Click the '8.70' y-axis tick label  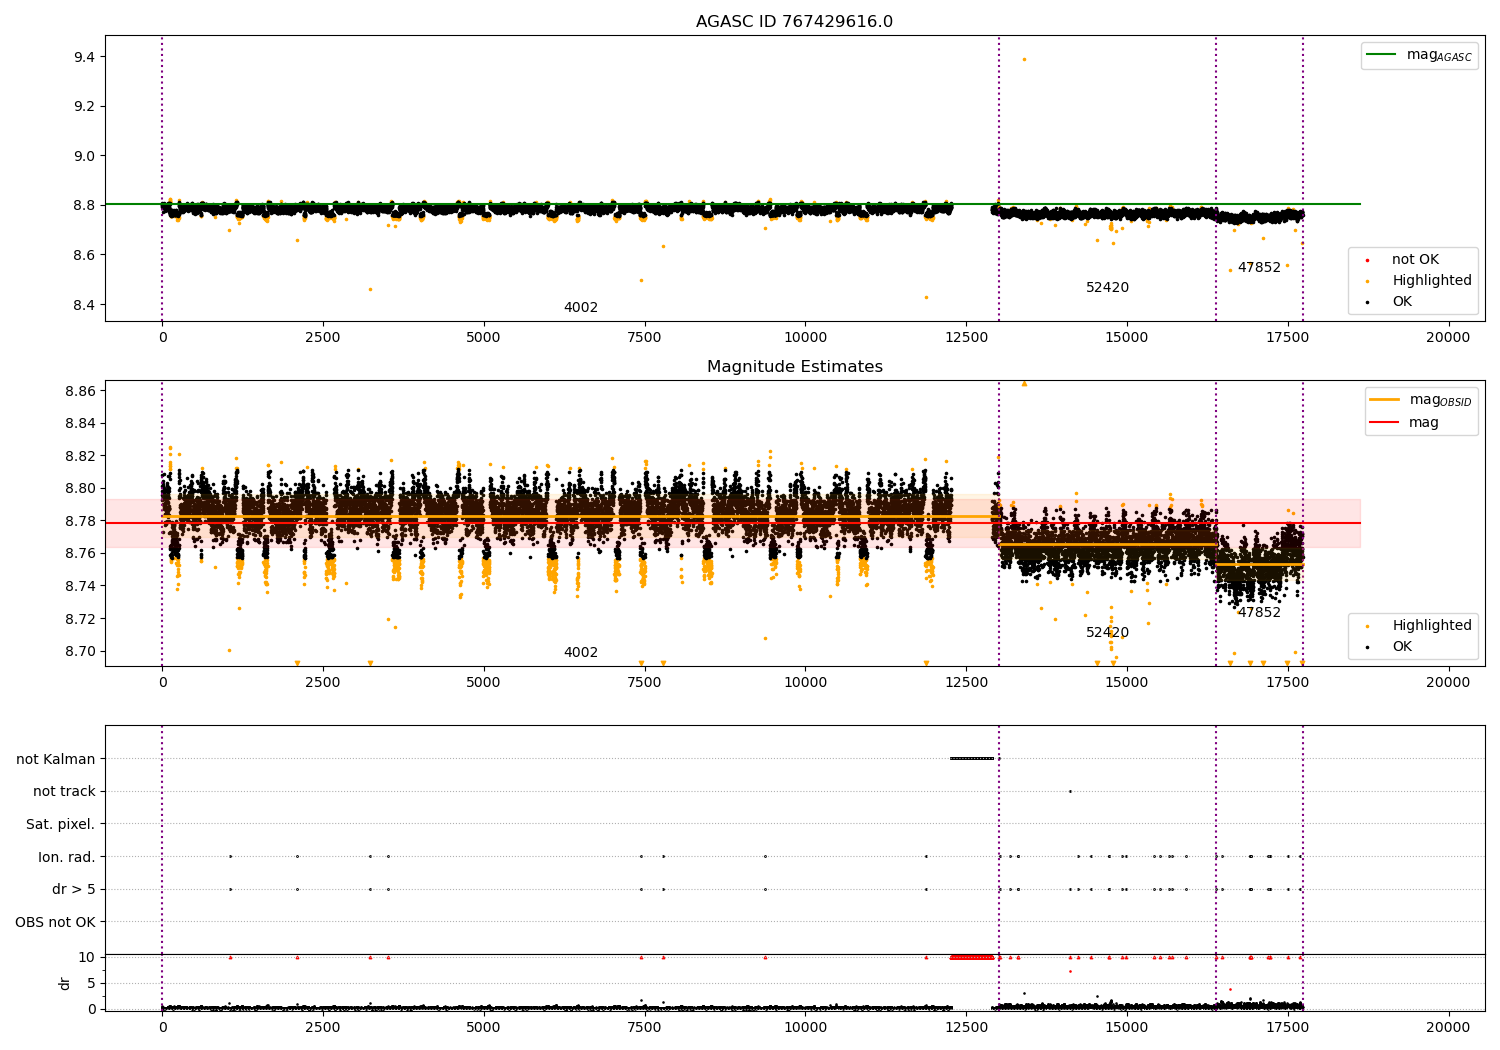pos(80,651)
